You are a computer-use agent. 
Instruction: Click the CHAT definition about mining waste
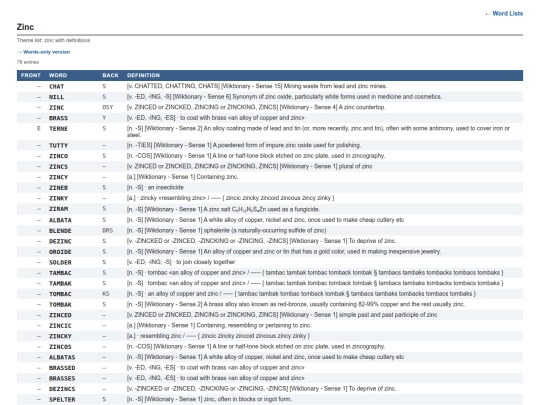[x=257, y=86]
